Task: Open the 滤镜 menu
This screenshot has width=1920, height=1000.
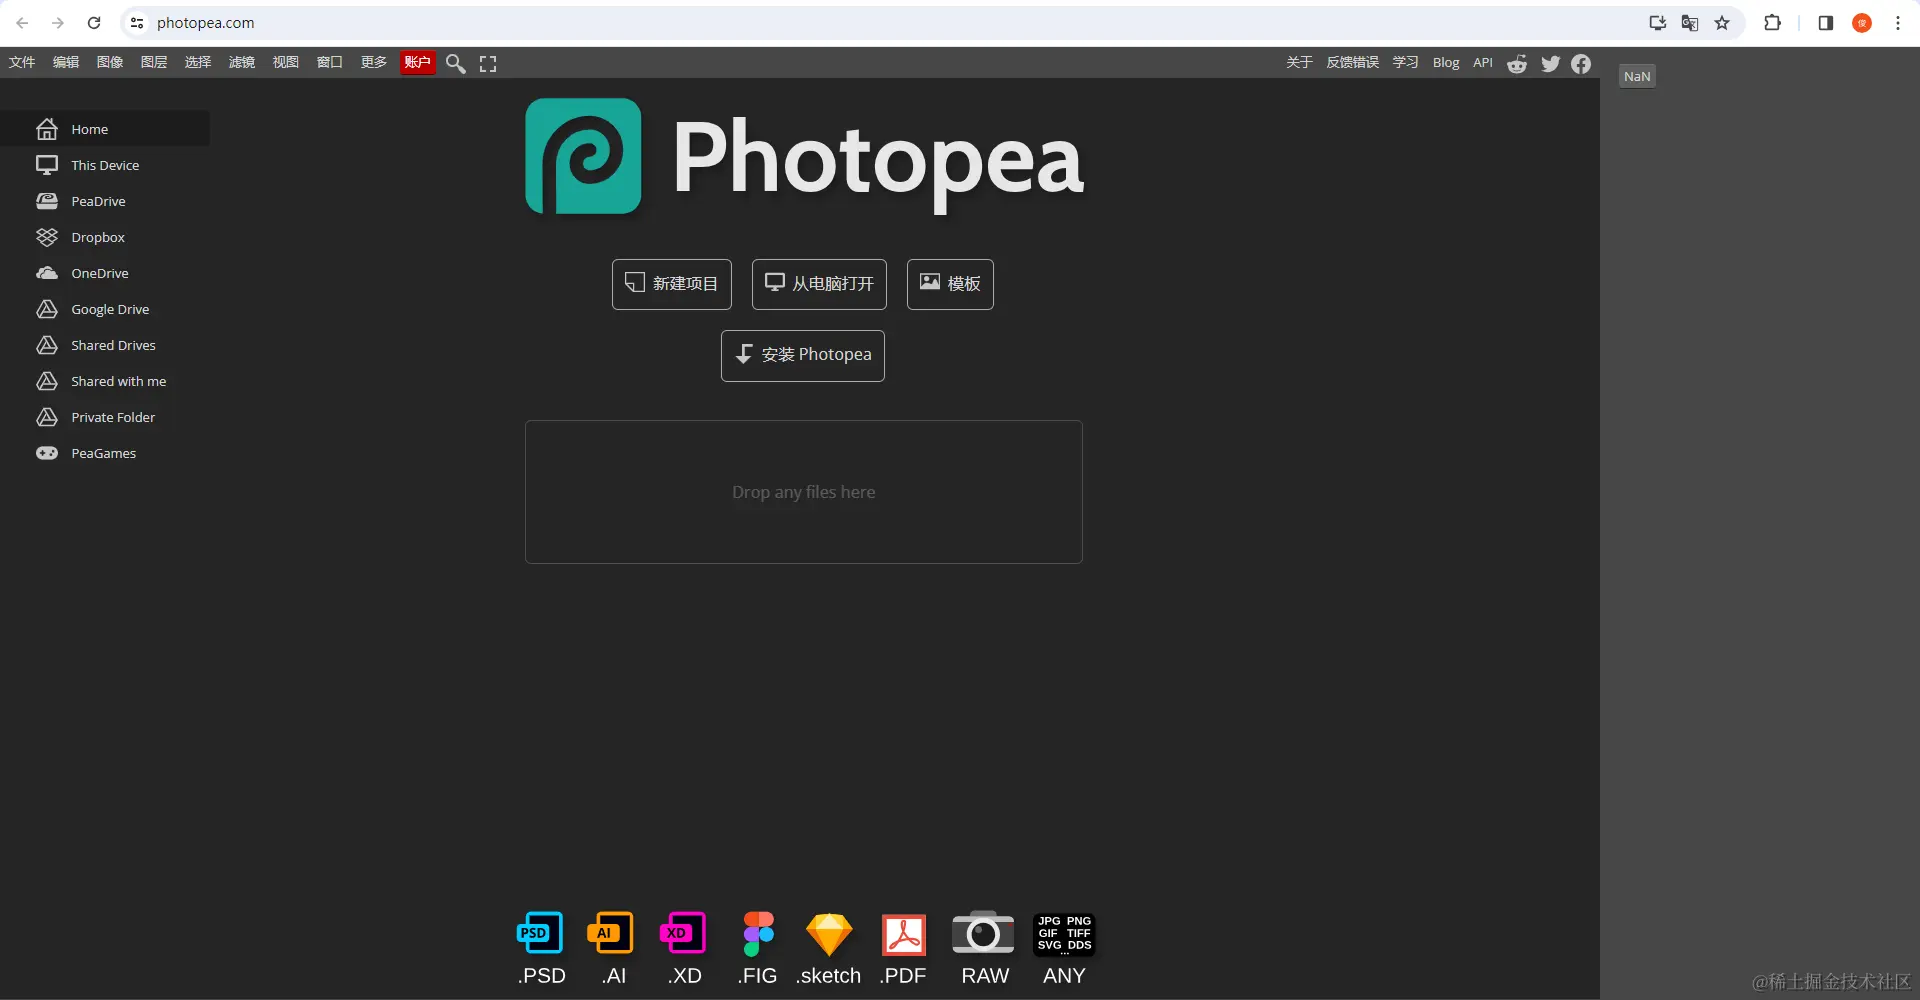Action: coord(242,62)
